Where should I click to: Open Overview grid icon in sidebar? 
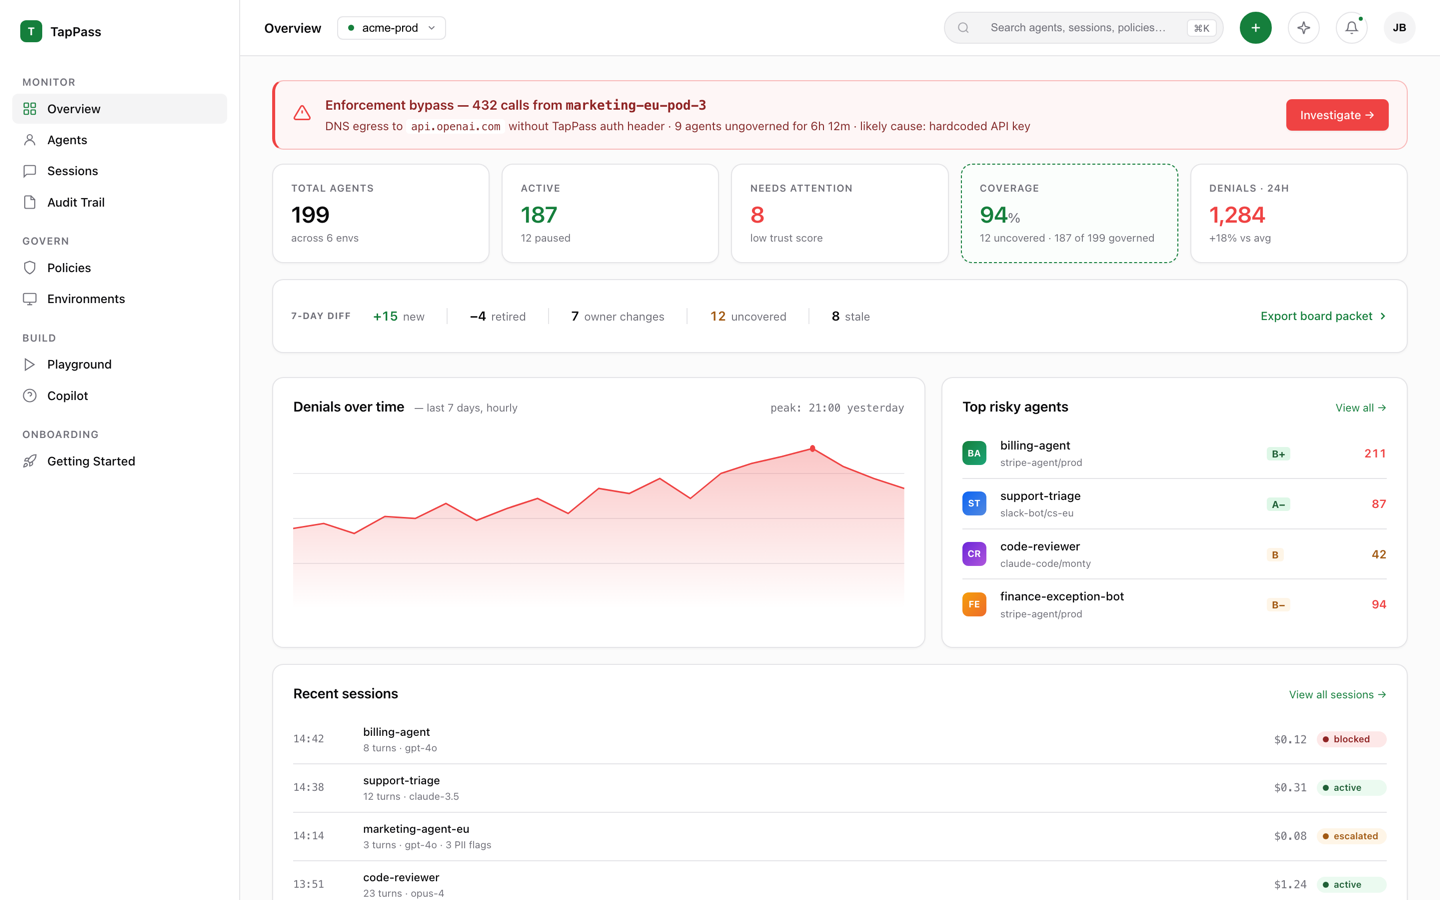tap(30, 109)
